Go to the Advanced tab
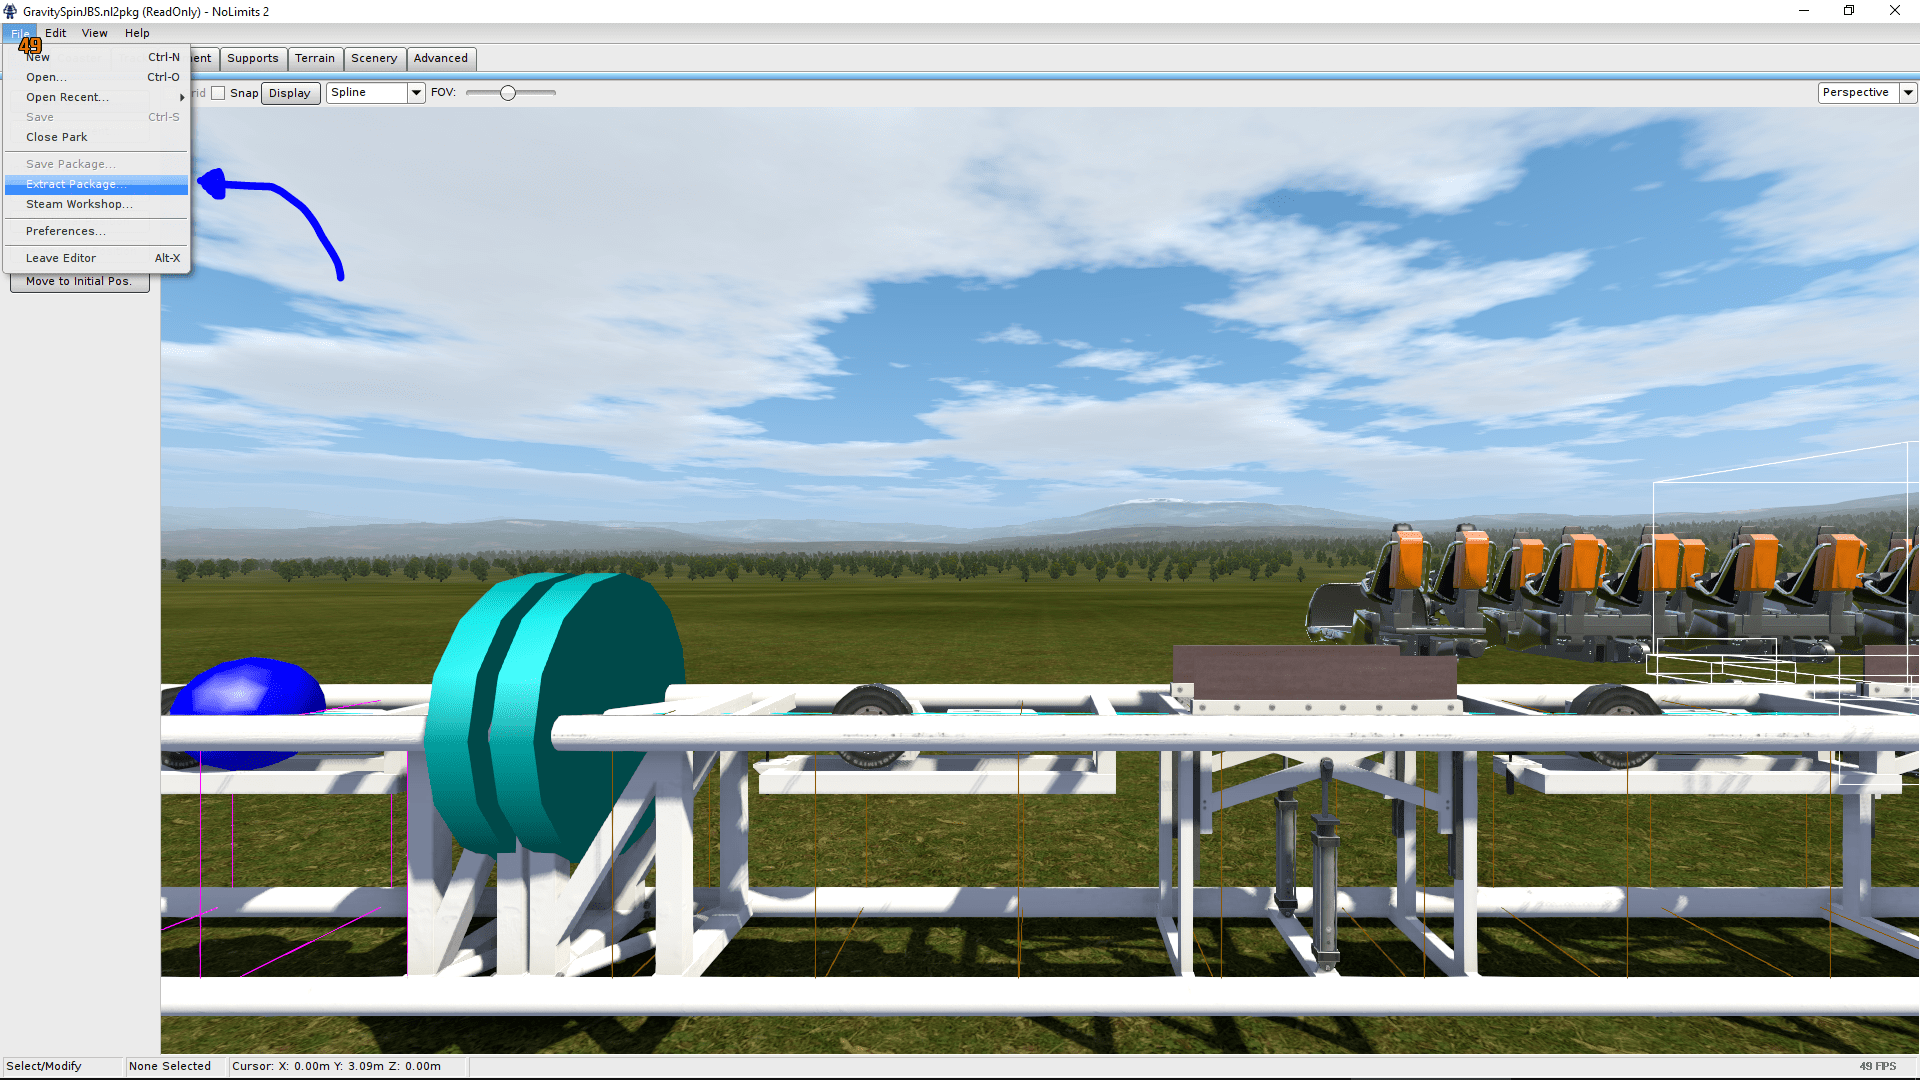 (x=440, y=58)
